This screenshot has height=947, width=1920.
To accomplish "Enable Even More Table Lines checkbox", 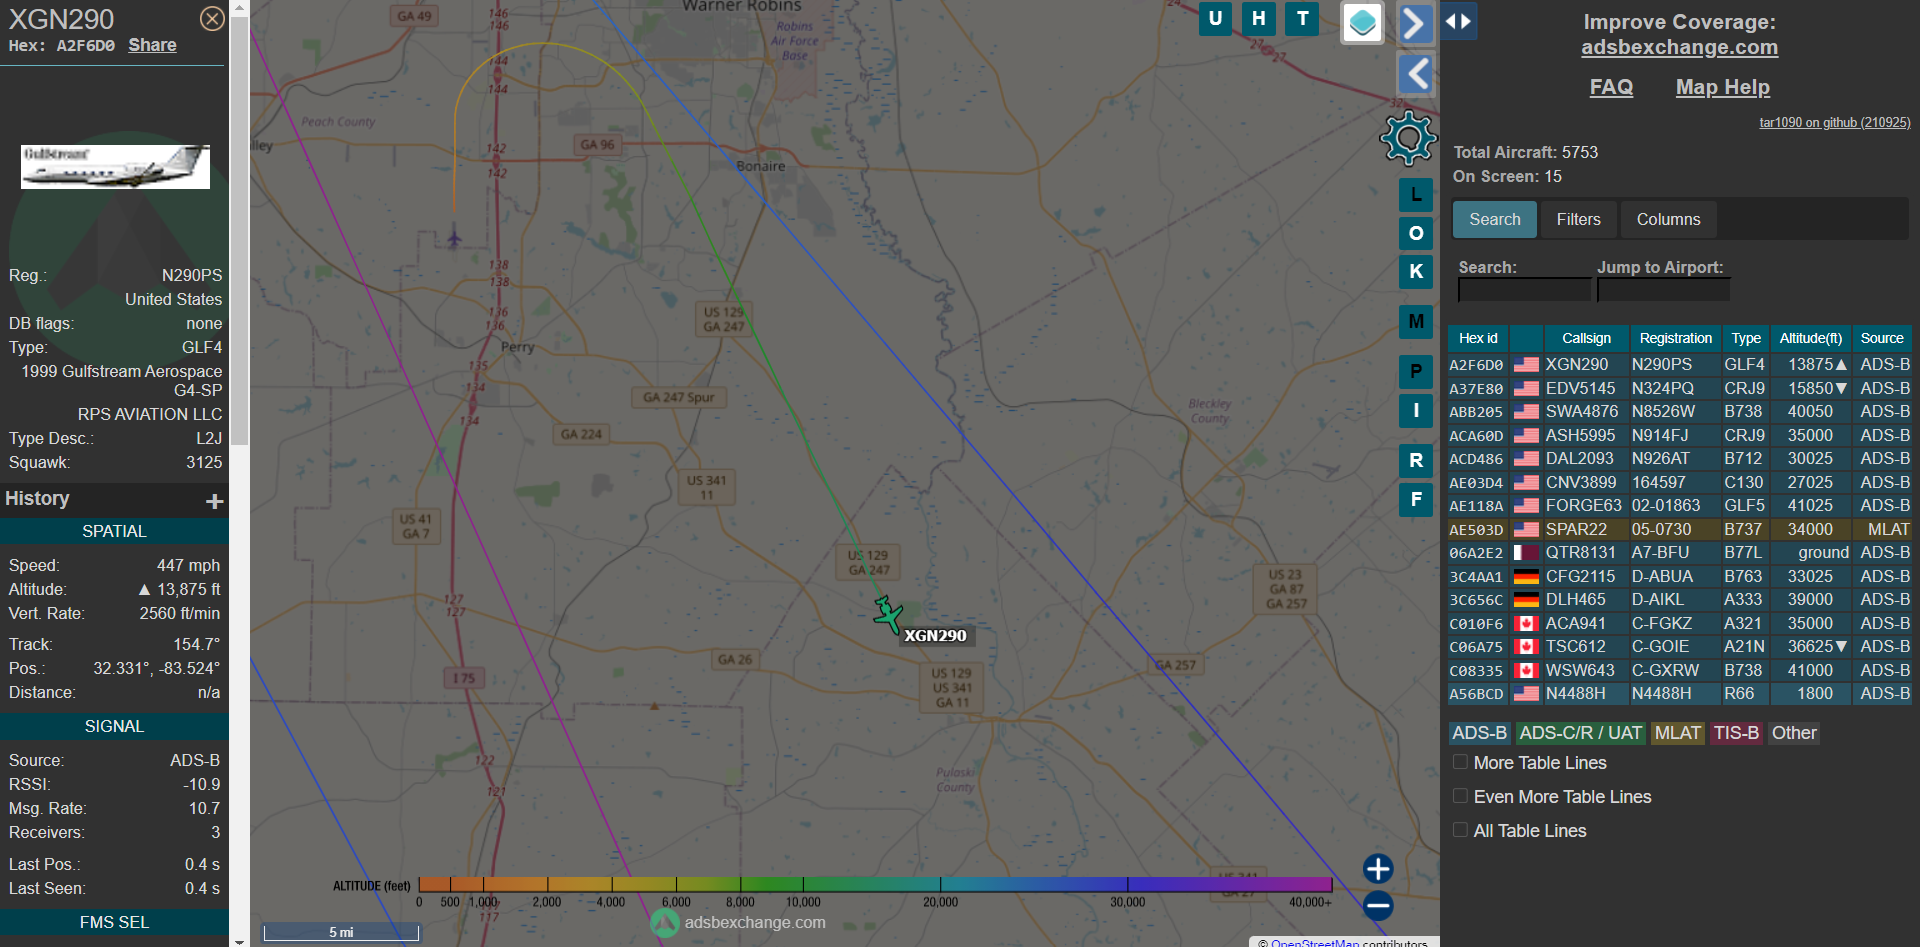I will [x=1460, y=796].
